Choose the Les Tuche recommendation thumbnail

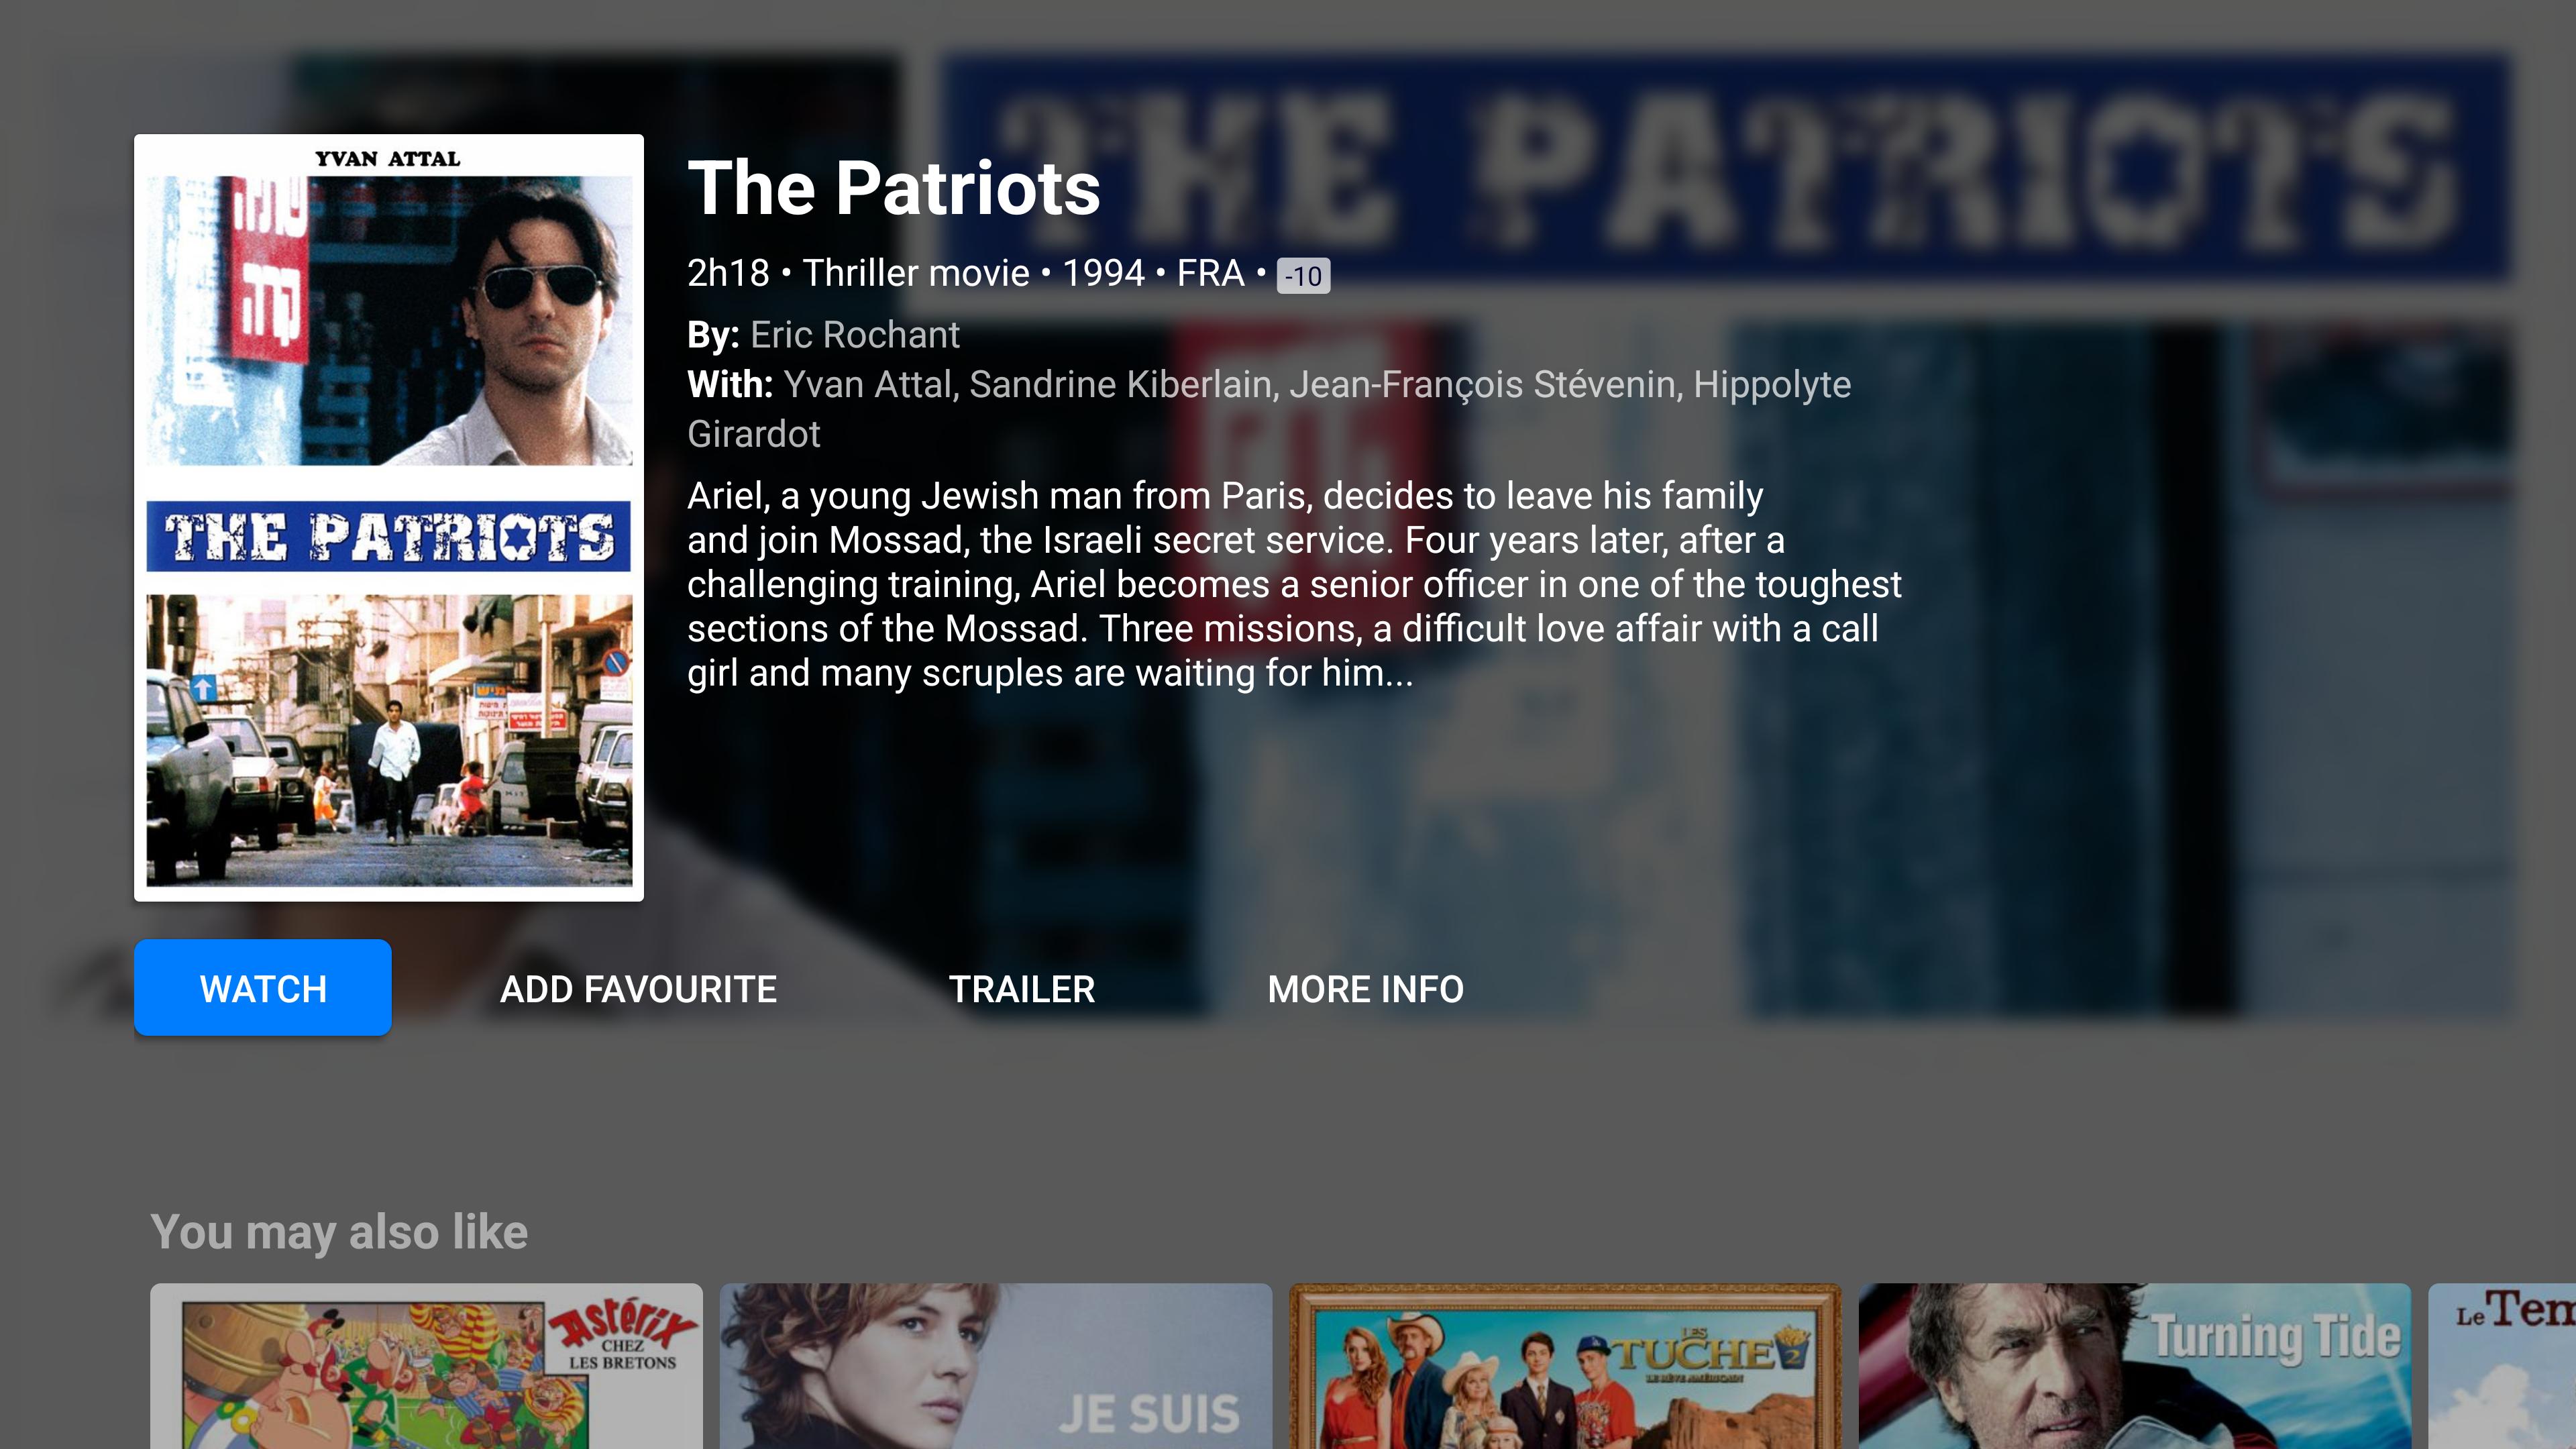click(1565, 1366)
